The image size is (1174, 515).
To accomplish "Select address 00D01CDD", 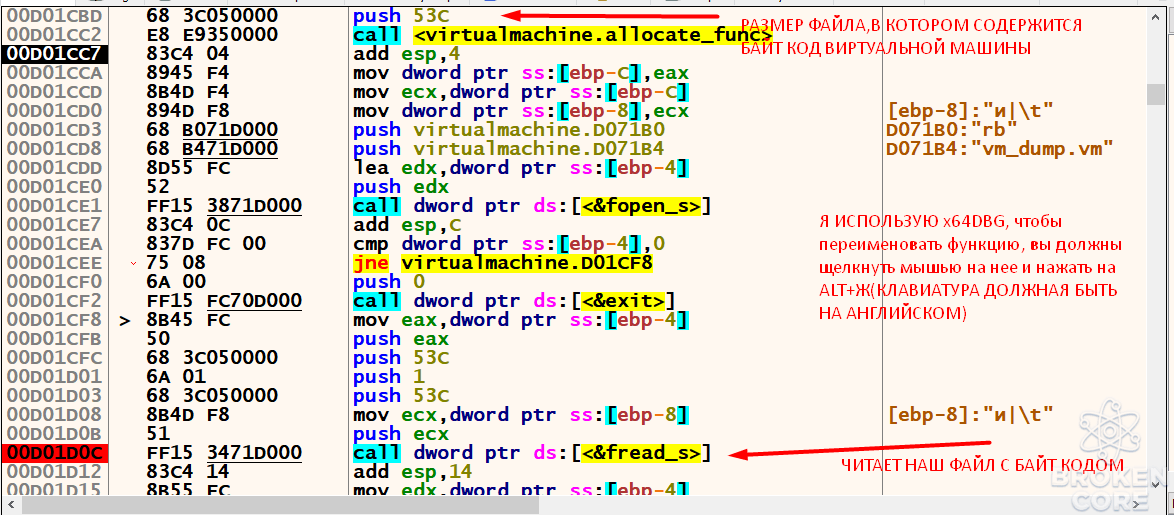I will 55,168.
